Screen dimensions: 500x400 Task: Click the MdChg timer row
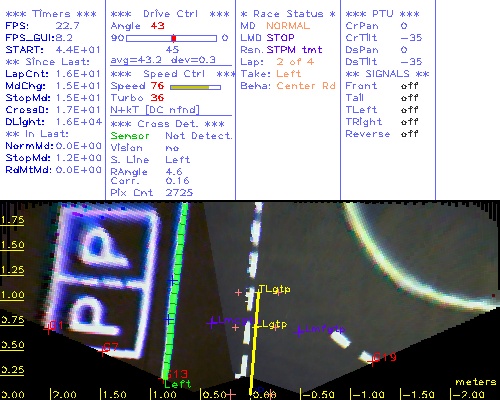point(53,86)
